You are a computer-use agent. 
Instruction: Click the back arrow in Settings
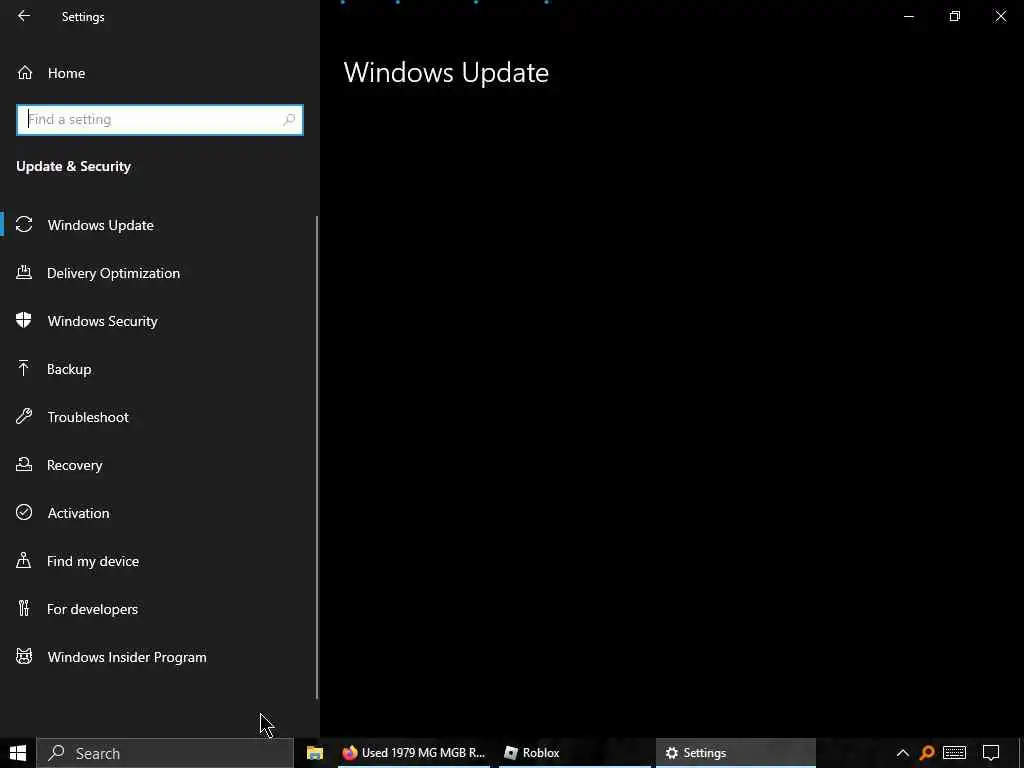[x=24, y=16]
